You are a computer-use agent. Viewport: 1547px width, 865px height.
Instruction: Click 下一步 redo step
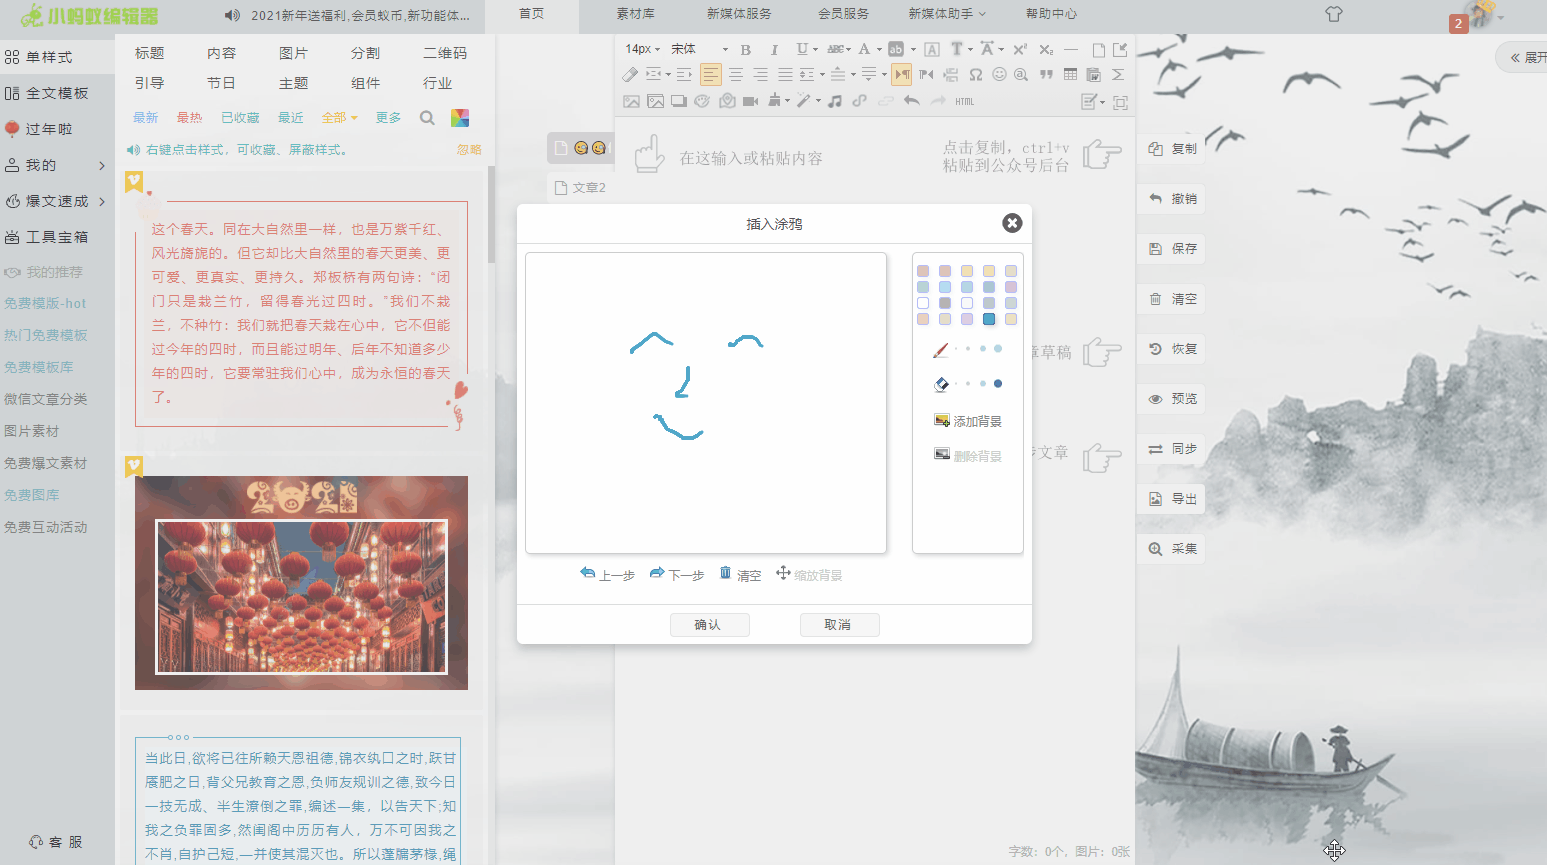pyautogui.click(x=677, y=574)
